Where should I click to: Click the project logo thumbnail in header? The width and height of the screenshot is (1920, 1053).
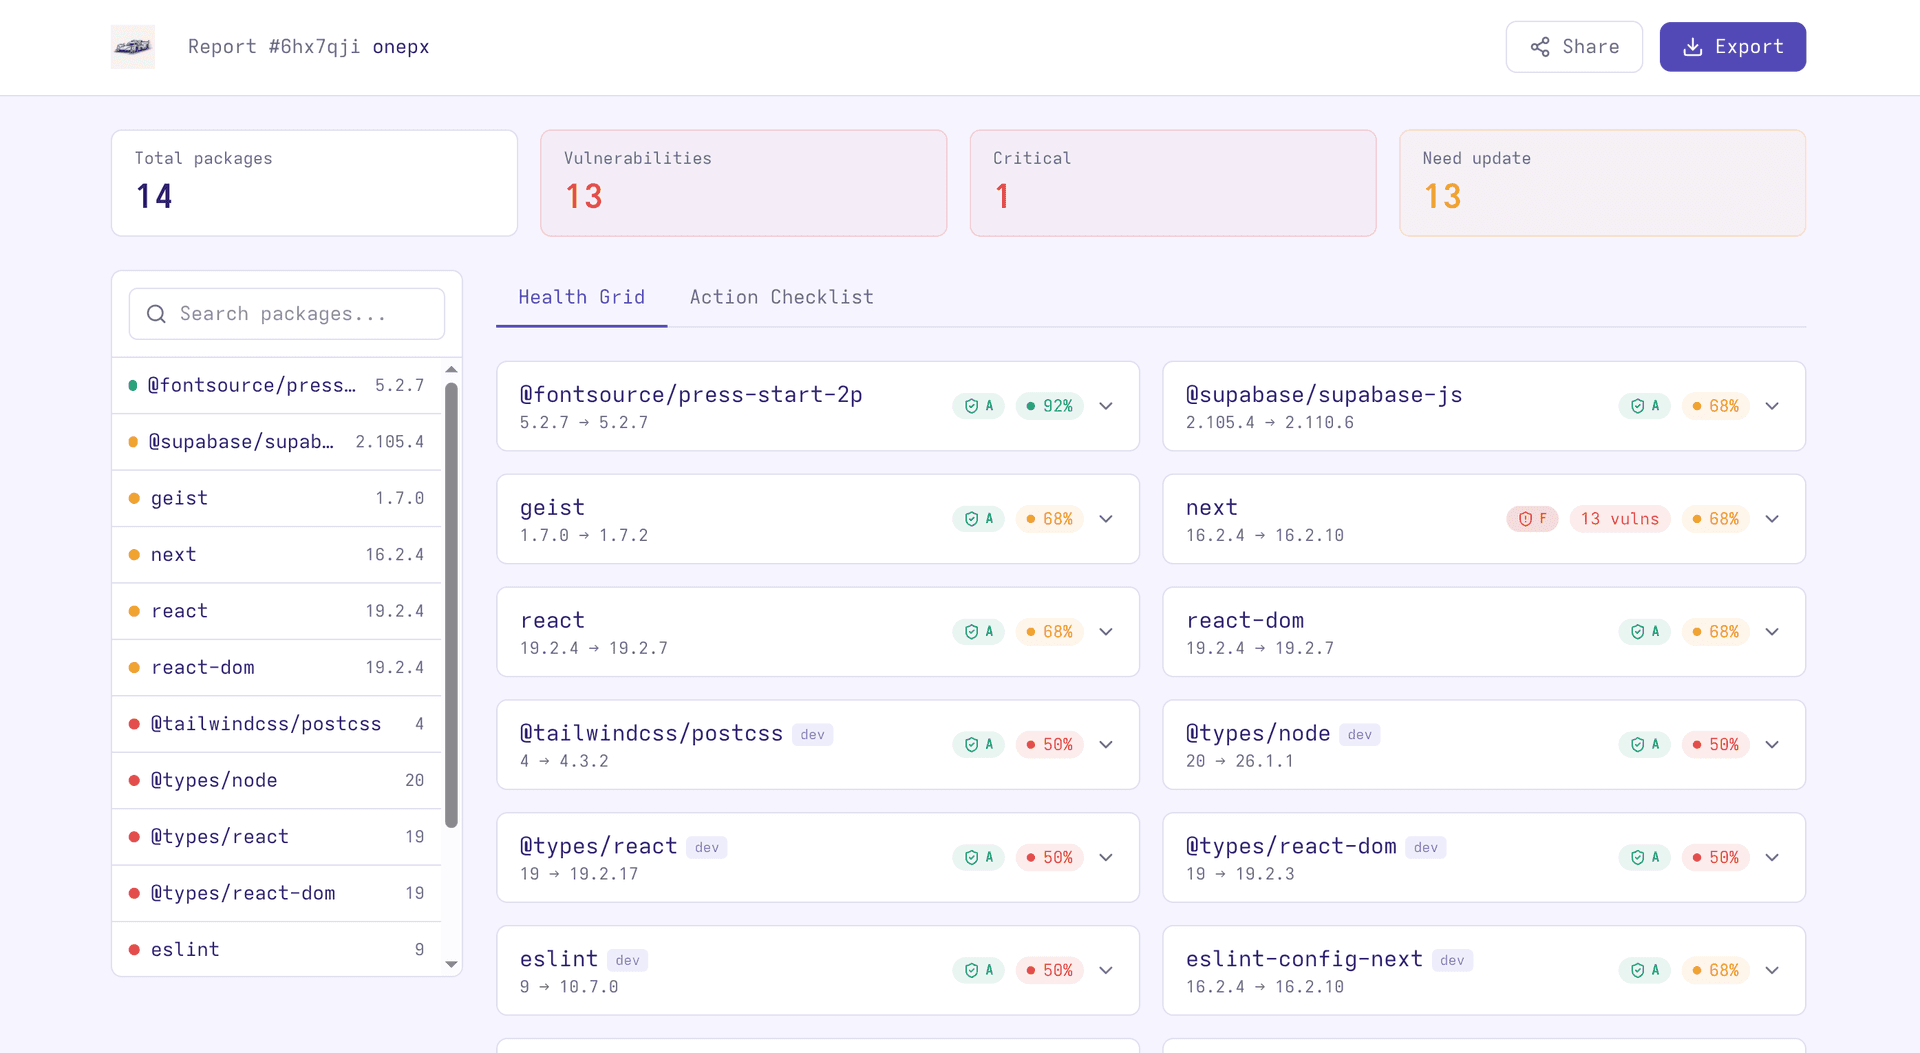click(132, 47)
